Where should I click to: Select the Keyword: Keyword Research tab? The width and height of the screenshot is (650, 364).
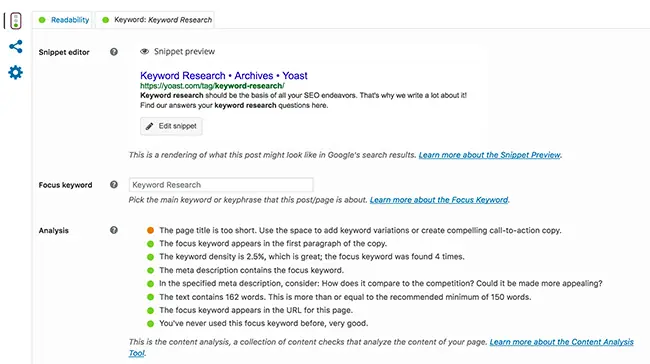(155, 20)
